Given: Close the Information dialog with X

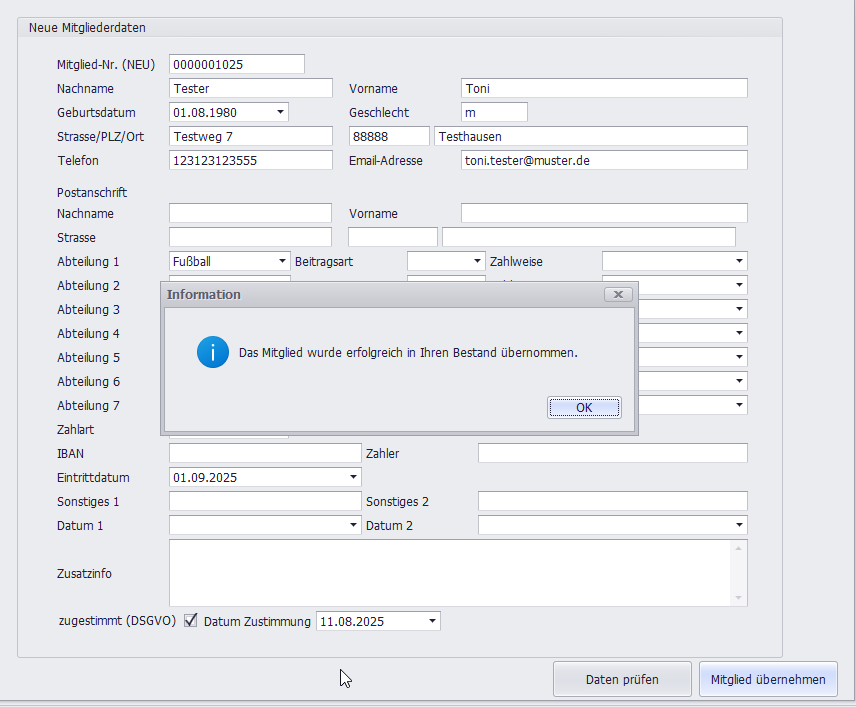Looking at the screenshot, I should click(x=618, y=294).
